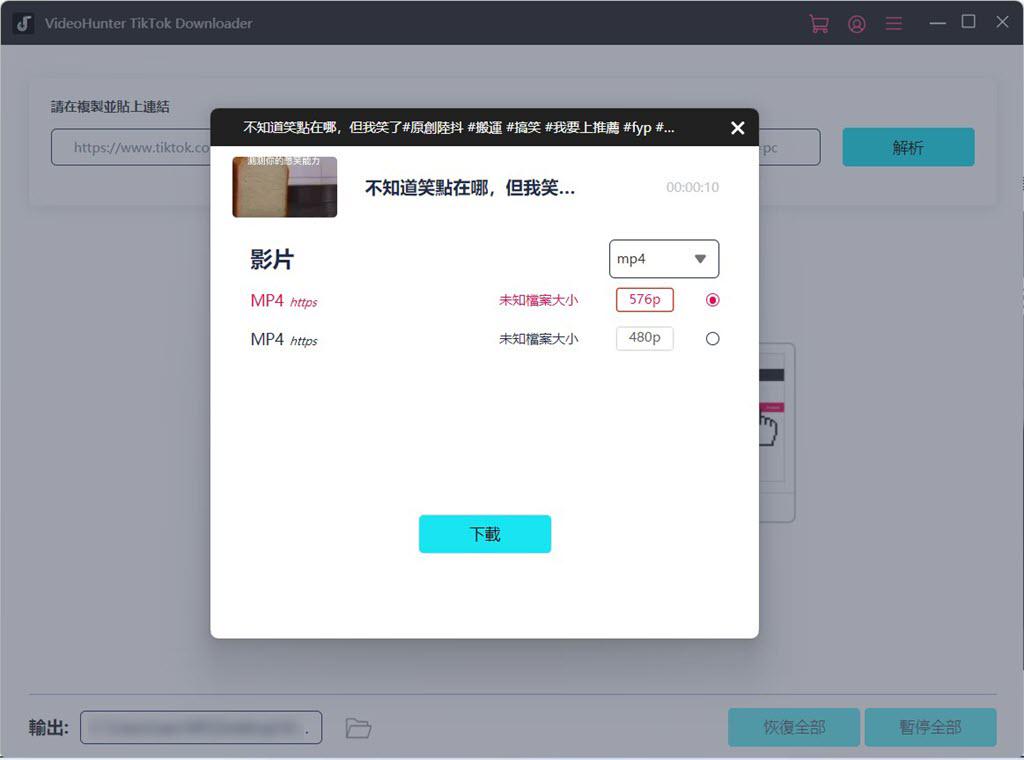Click the VideoHunter TikTok app logo
Screen dimensions: 1024x760
(24, 23)
